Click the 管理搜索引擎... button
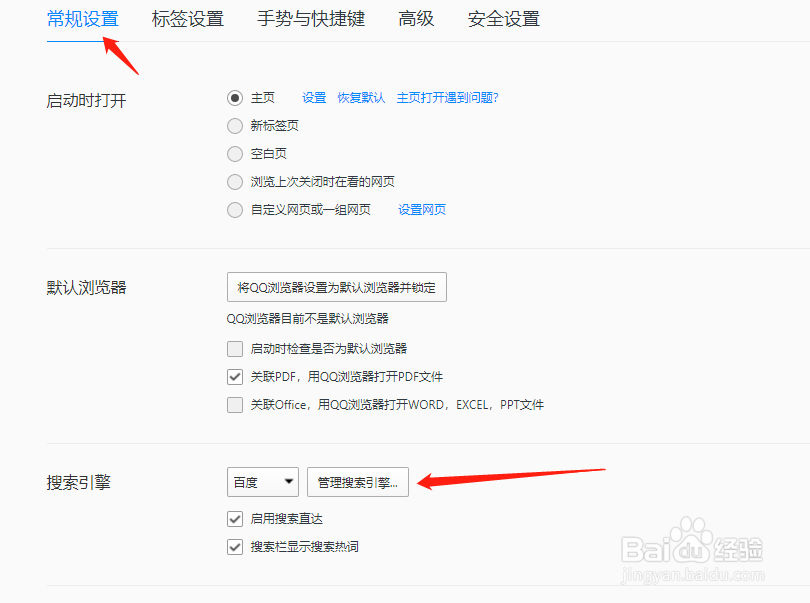This screenshot has width=810, height=603. click(358, 482)
